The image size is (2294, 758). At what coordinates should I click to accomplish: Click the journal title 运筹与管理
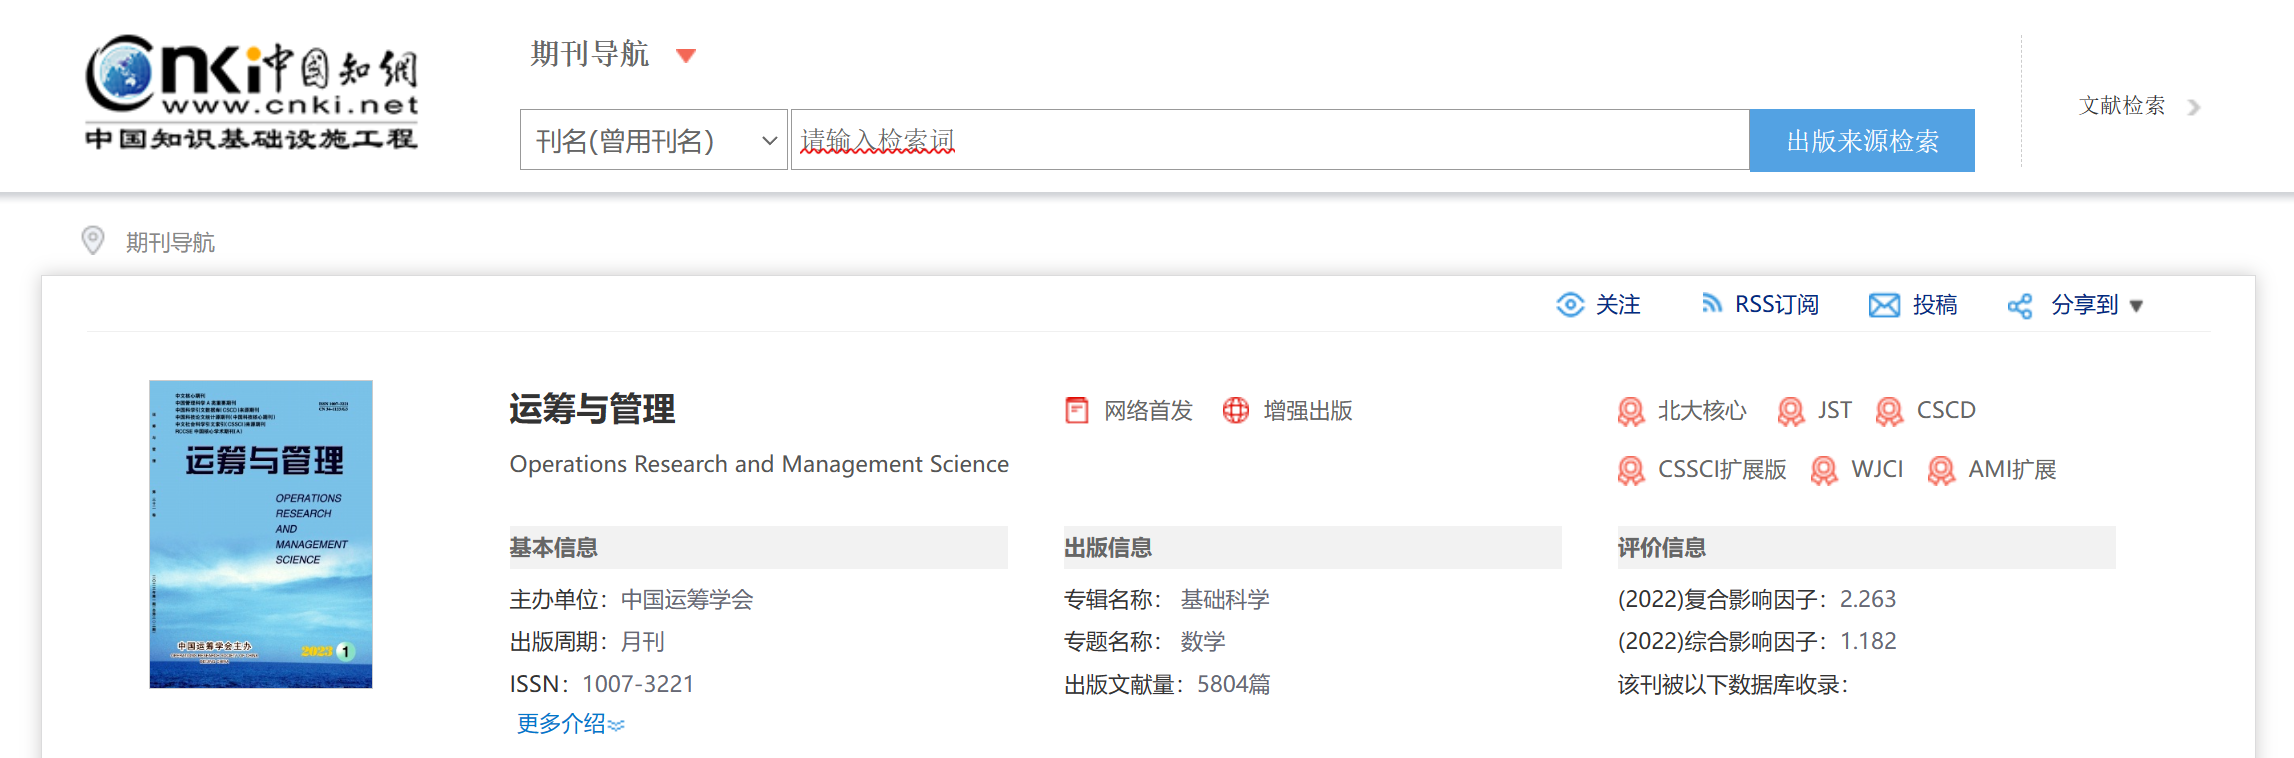(x=592, y=409)
